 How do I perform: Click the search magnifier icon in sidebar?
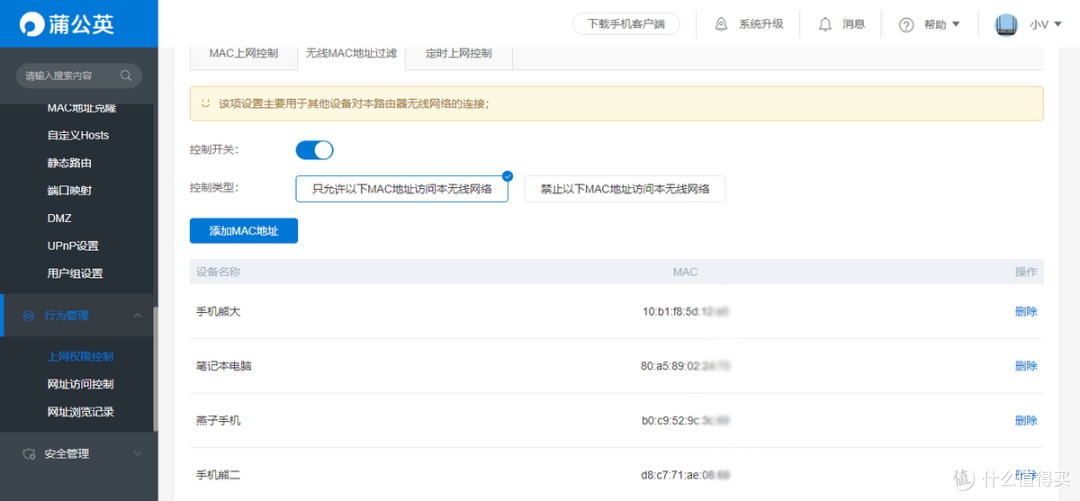click(x=126, y=75)
